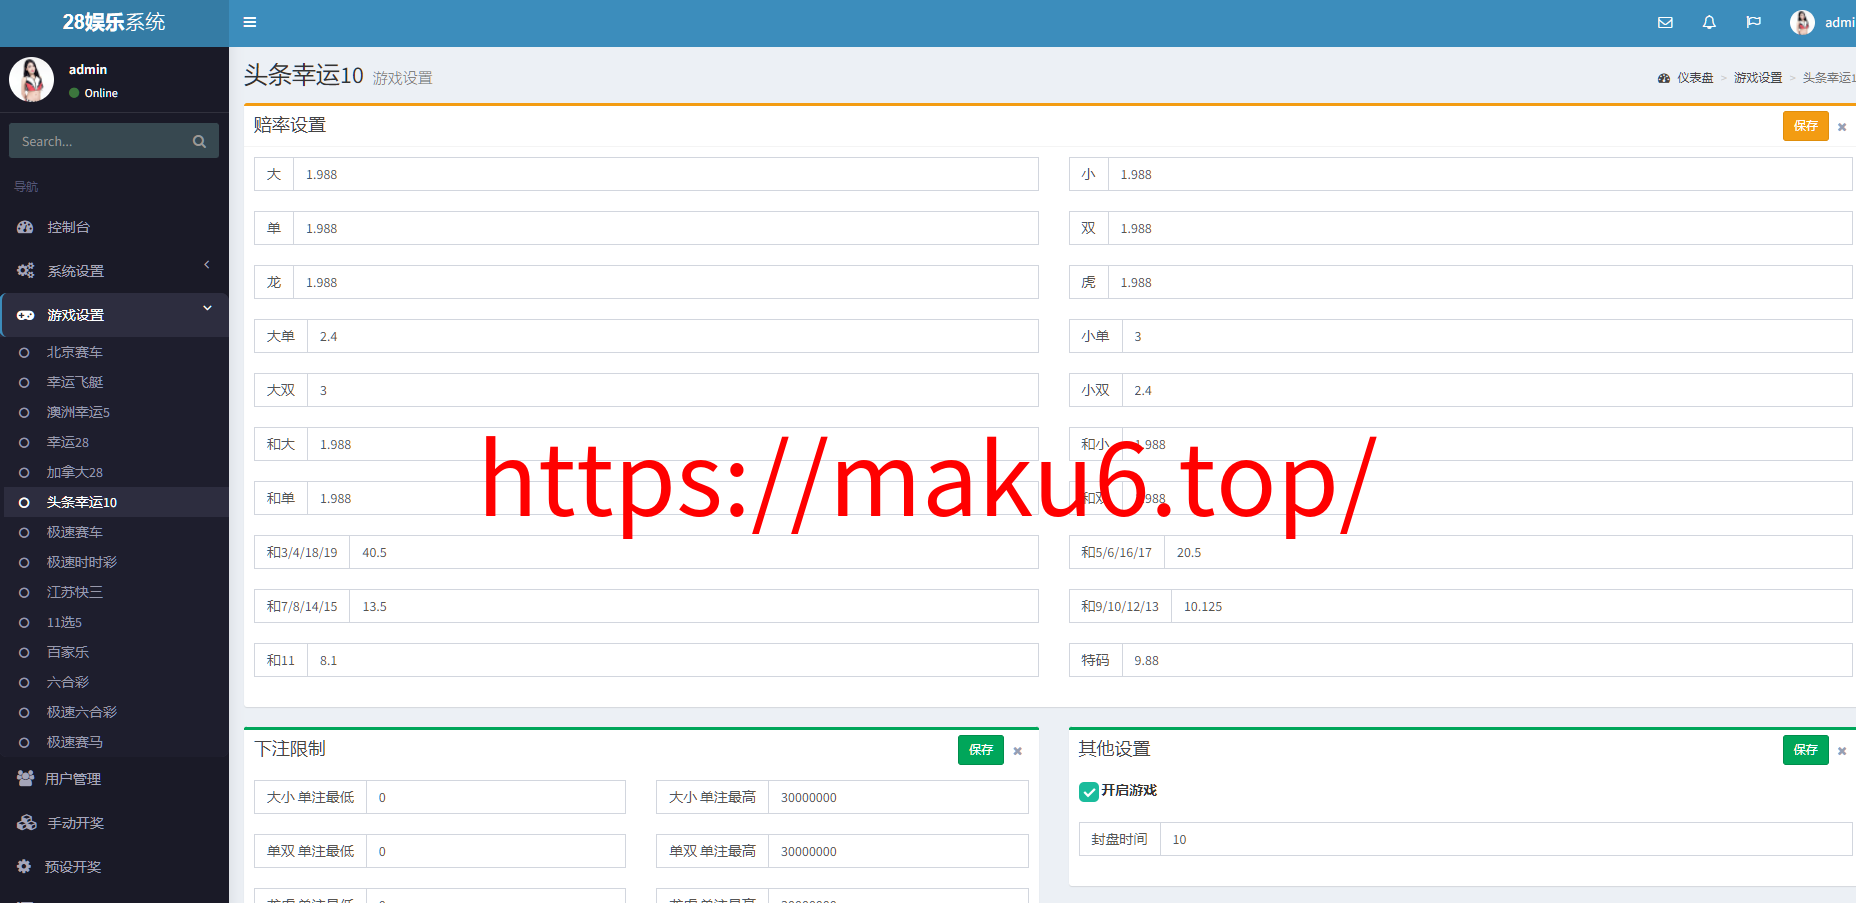Select 头条幸运10 menu item
The width and height of the screenshot is (1856, 903).
coord(82,502)
